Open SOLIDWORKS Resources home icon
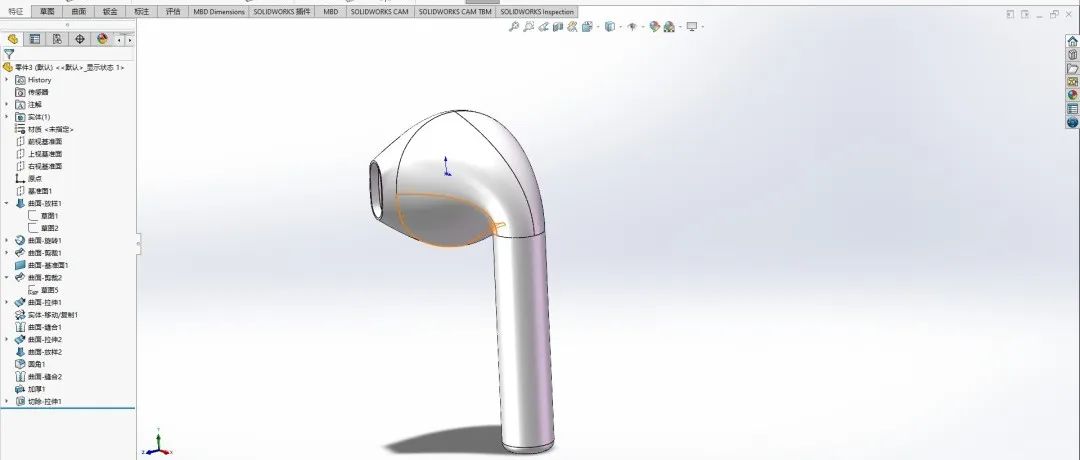The width and height of the screenshot is (1080, 460). coord(1072,42)
